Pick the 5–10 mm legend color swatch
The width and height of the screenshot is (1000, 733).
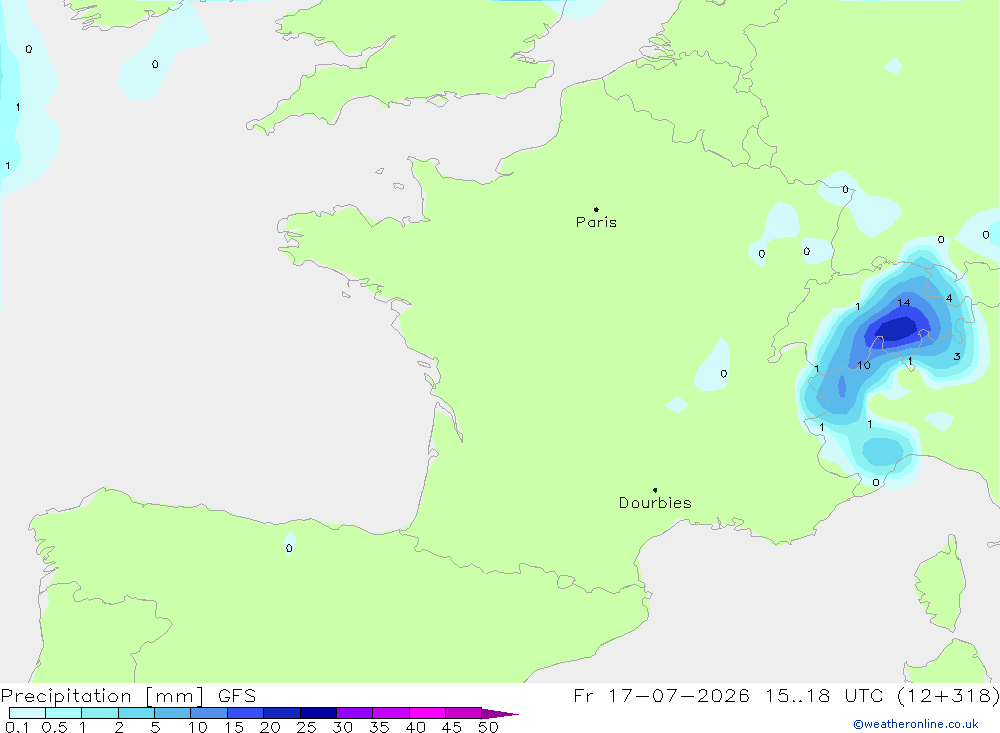click(x=172, y=713)
